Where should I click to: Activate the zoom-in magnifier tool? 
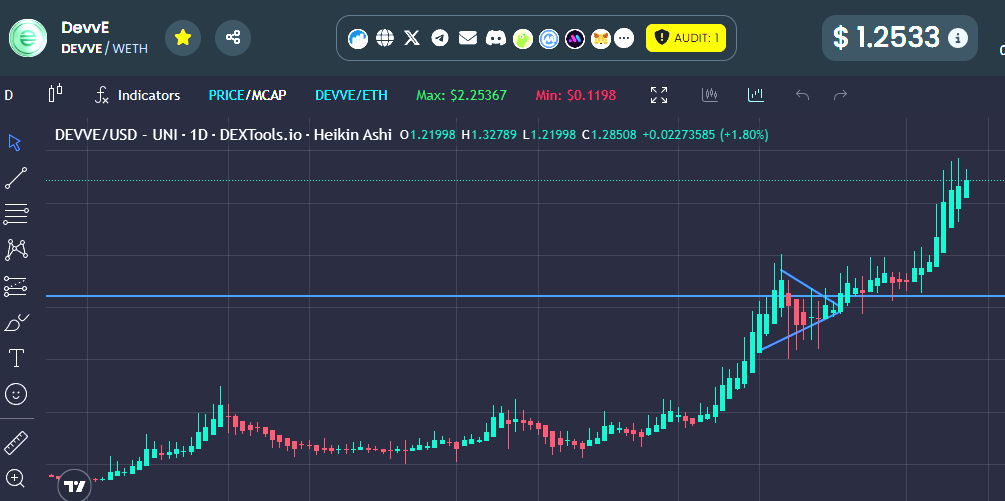coord(15,478)
